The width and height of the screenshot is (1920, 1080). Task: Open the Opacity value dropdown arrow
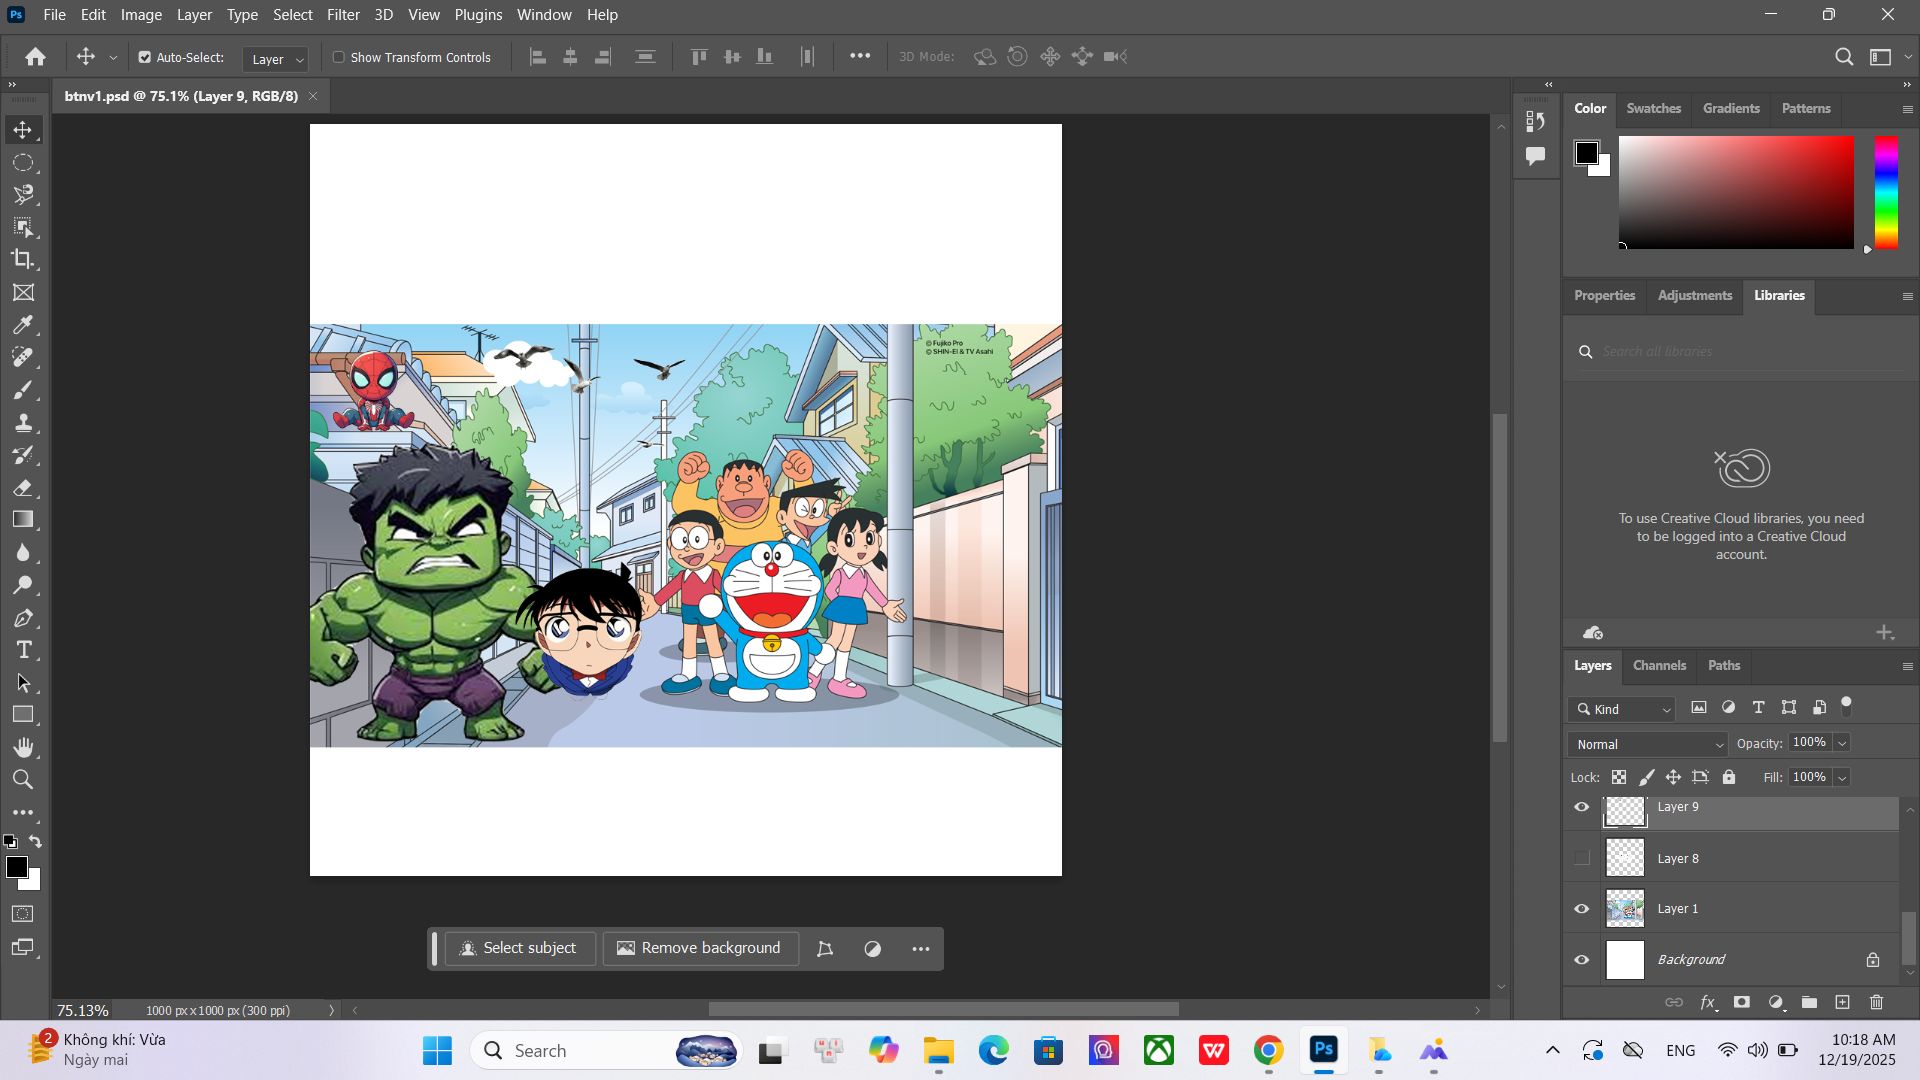1842,743
